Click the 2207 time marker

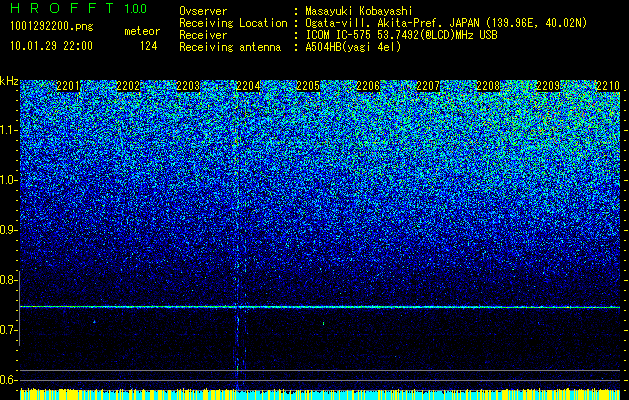click(x=428, y=86)
